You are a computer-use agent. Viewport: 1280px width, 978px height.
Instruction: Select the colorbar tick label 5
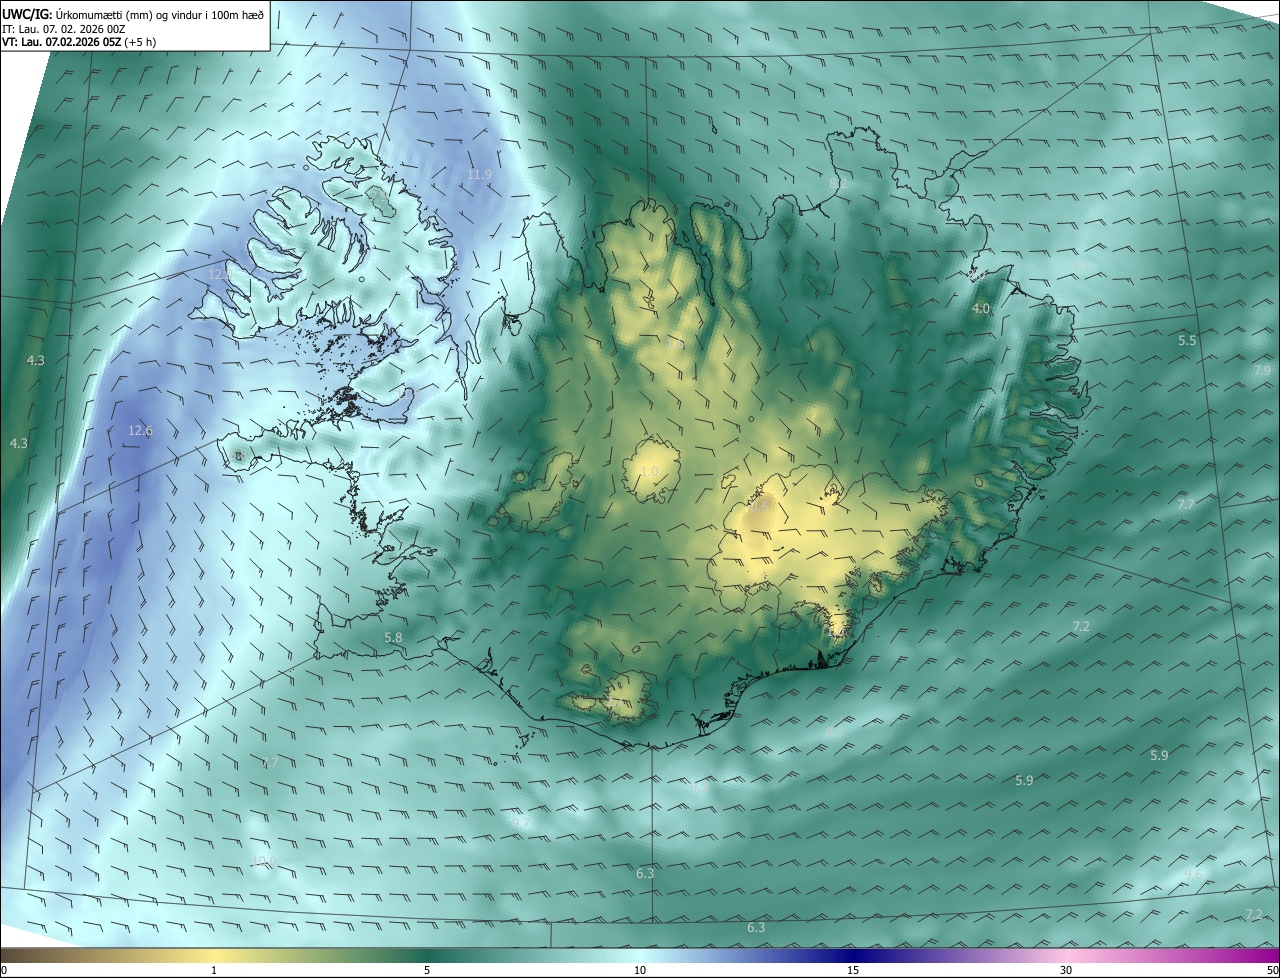tap(427, 970)
